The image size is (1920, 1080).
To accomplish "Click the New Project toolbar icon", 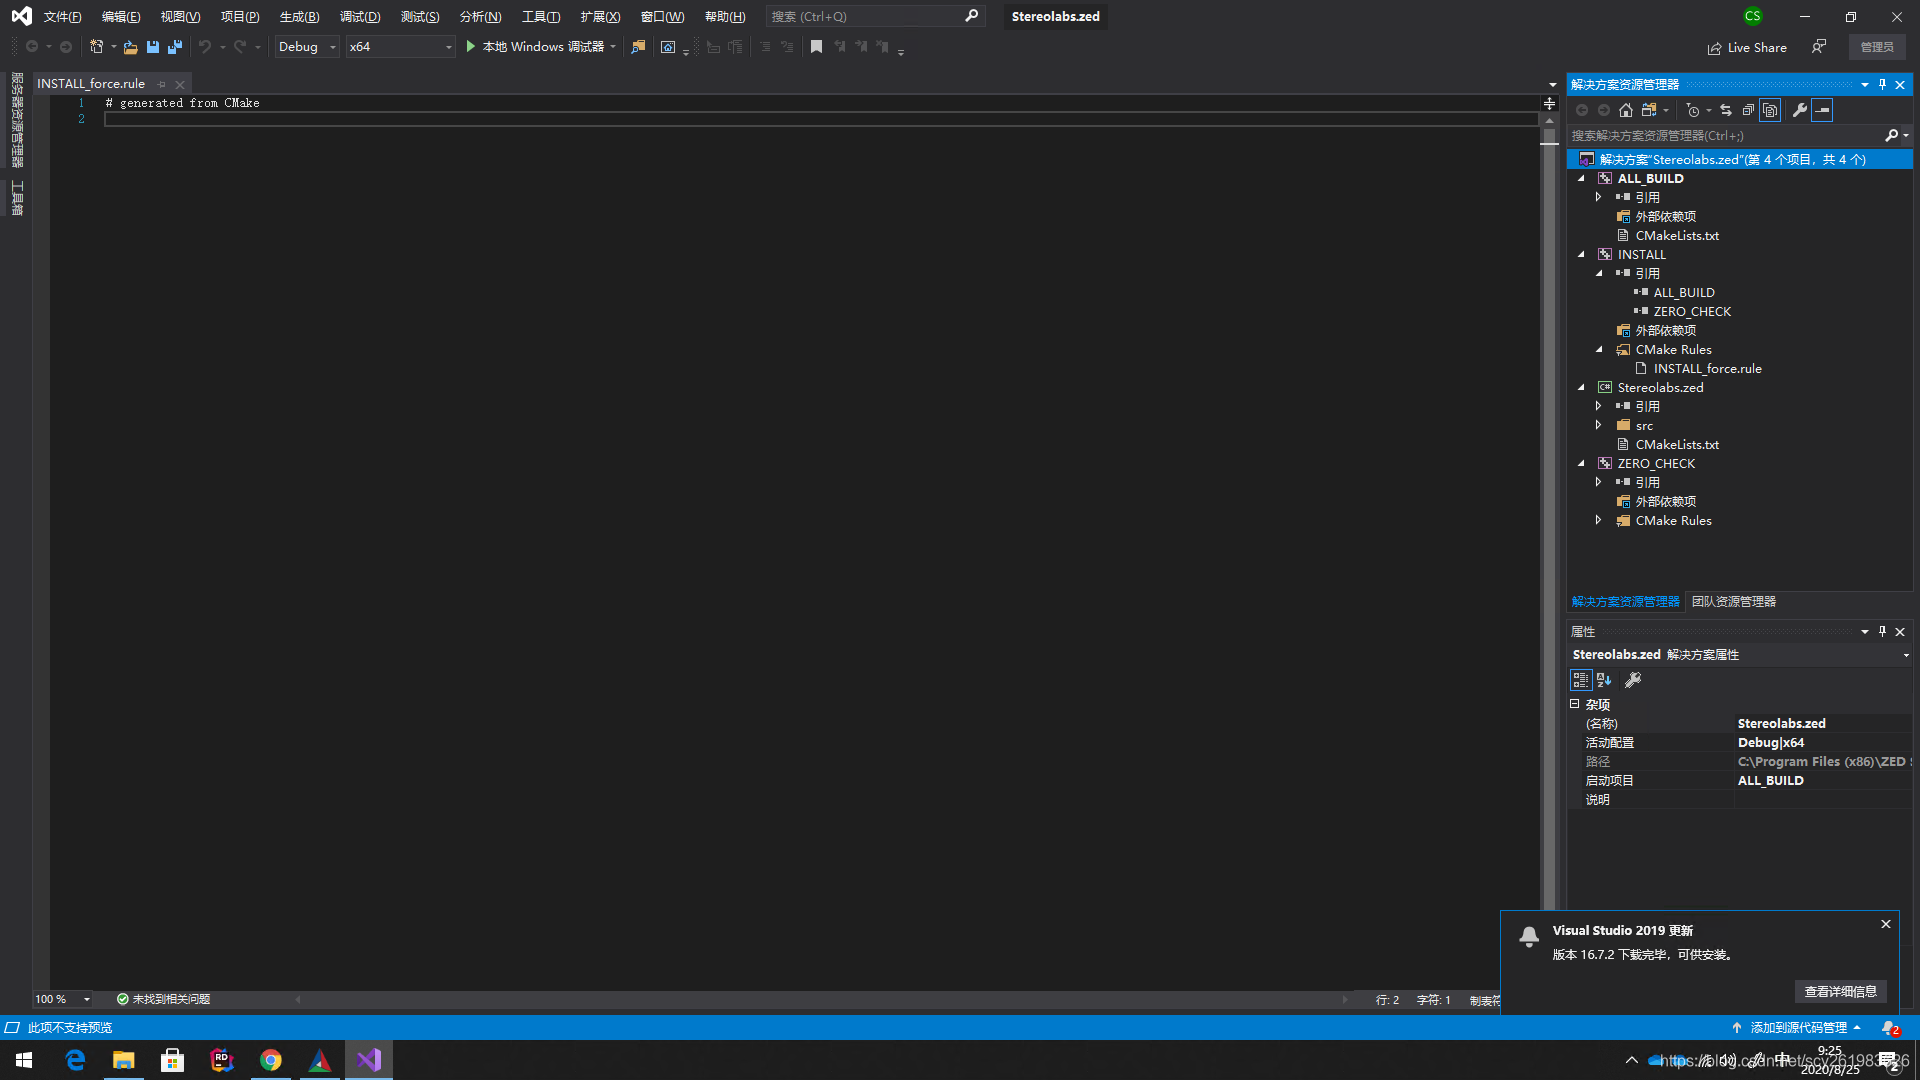I will tap(97, 47).
